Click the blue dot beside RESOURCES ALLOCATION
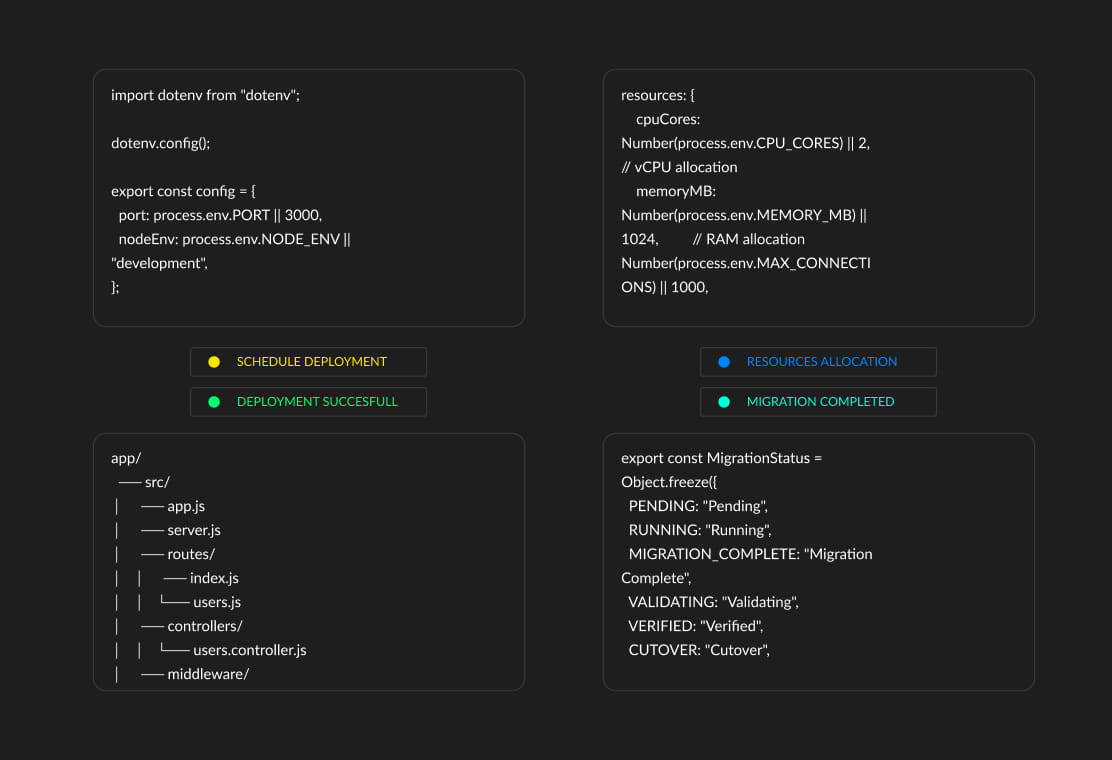Image resolution: width=1112 pixels, height=760 pixels. (724, 362)
